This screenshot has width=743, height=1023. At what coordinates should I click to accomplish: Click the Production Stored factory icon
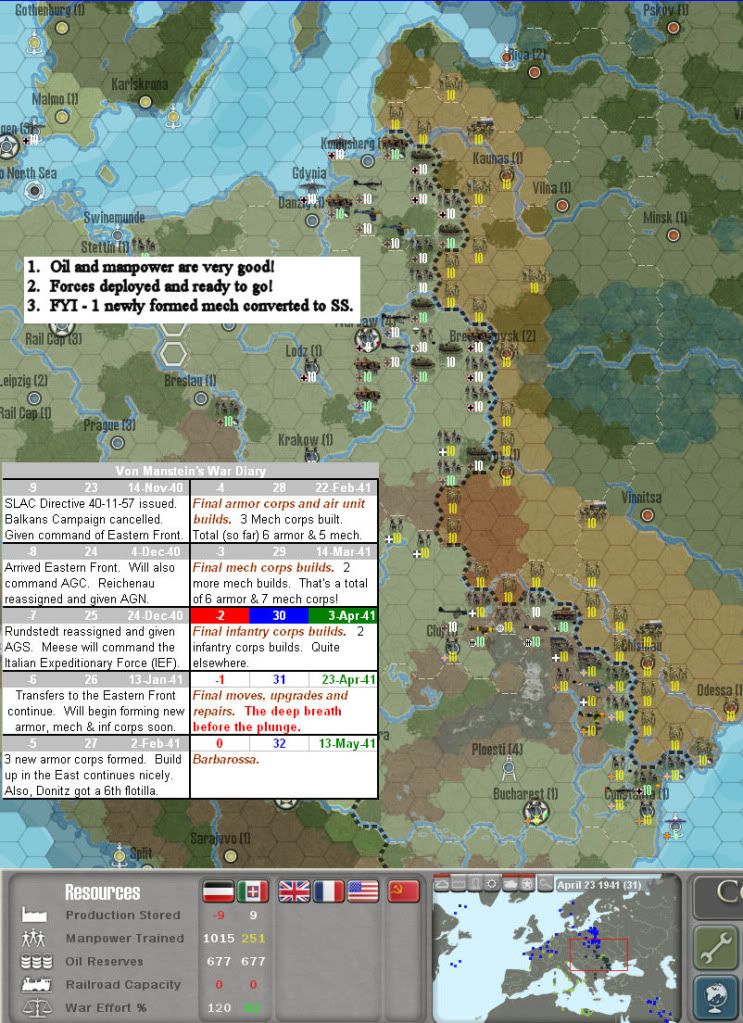click(34, 915)
